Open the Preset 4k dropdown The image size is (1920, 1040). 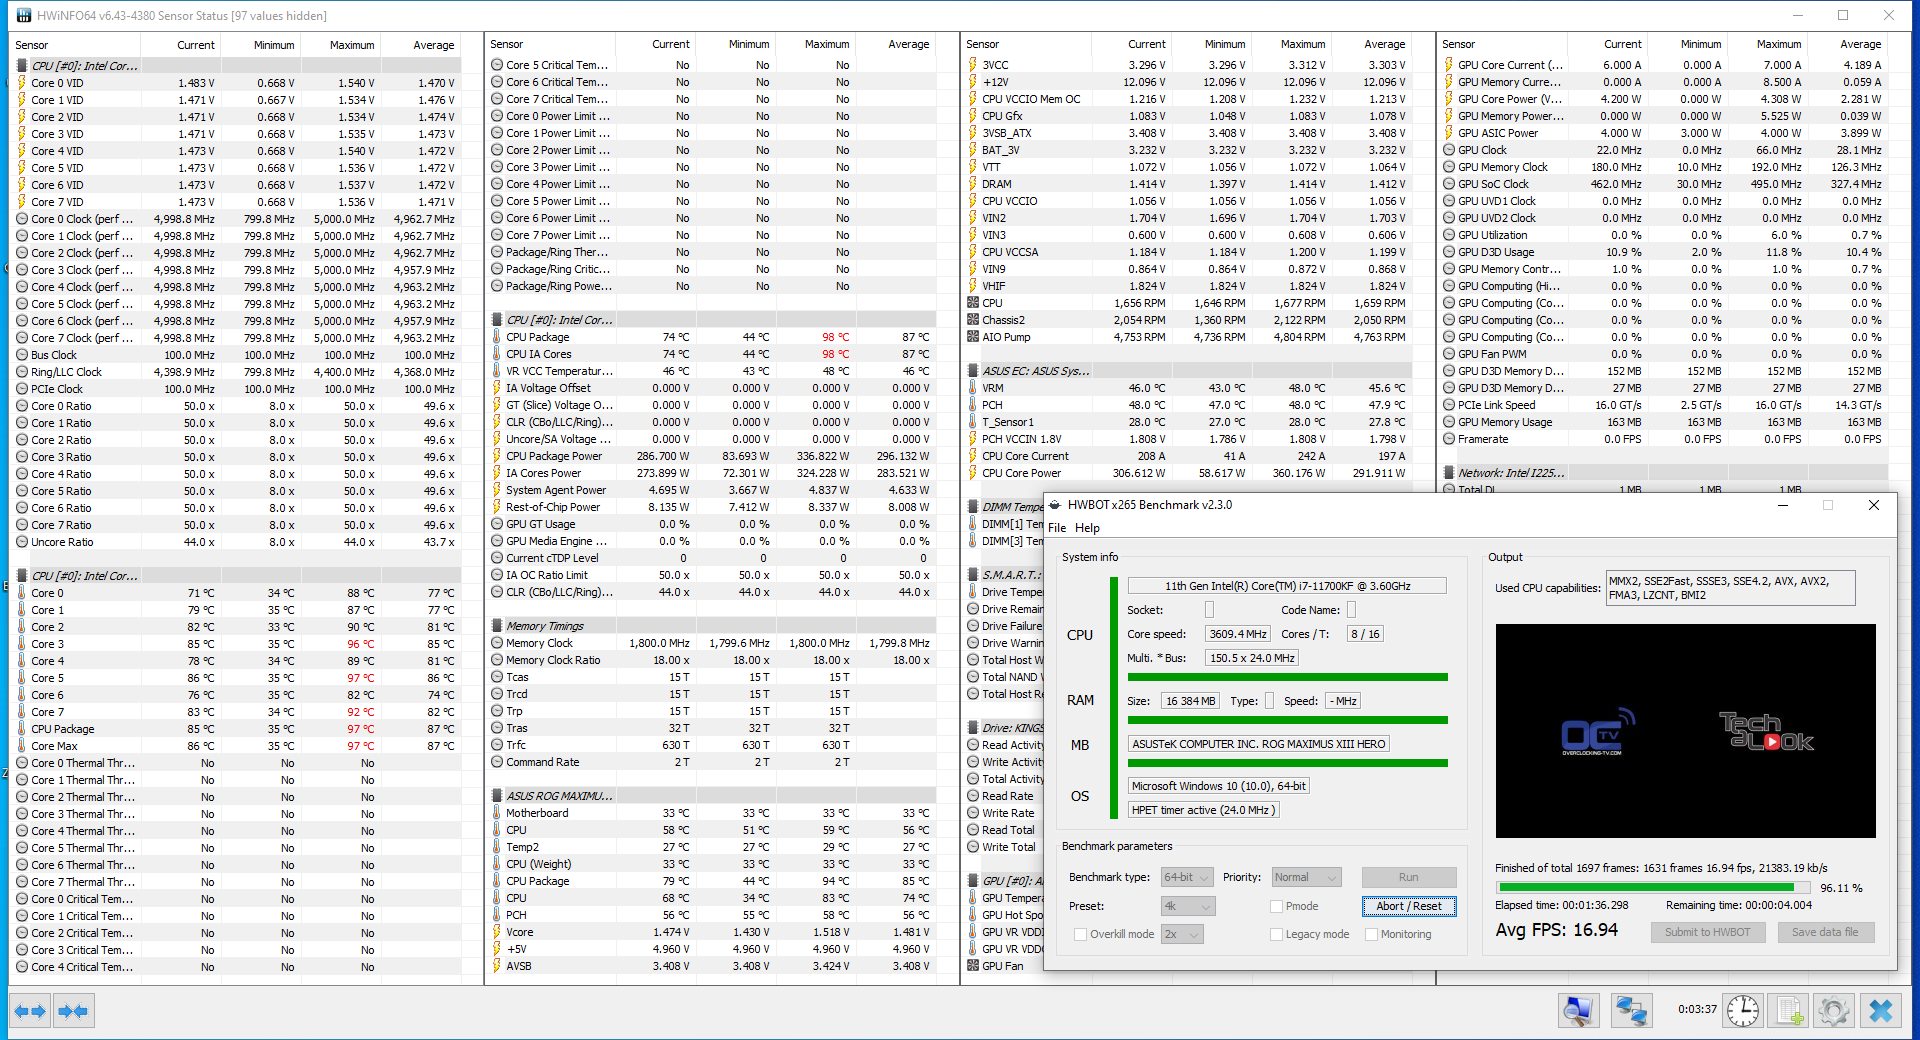tap(1188, 906)
